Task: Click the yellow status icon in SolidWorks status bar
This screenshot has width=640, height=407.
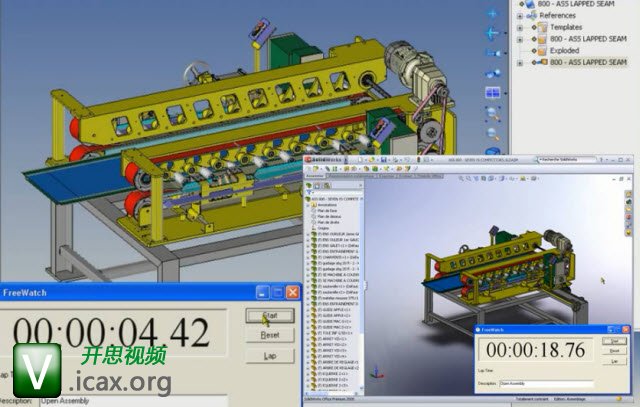Action: click(619, 399)
